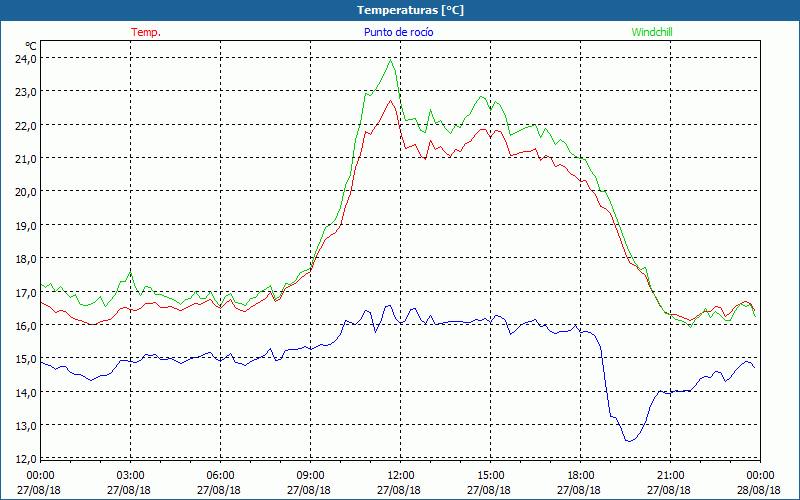Image resolution: width=800 pixels, height=500 pixels.
Task: Click the 18:00 time axis label
Action: coord(581,476)
